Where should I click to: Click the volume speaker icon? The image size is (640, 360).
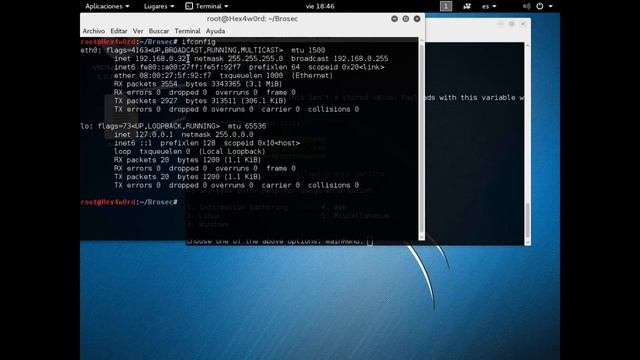click(x=527, y=6)
